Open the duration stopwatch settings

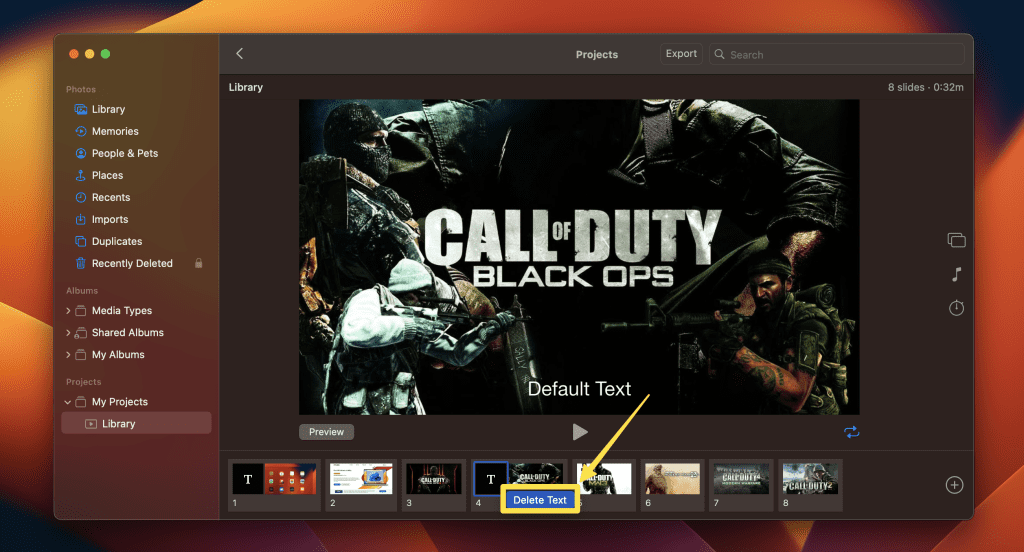click(x=956, y=308)
